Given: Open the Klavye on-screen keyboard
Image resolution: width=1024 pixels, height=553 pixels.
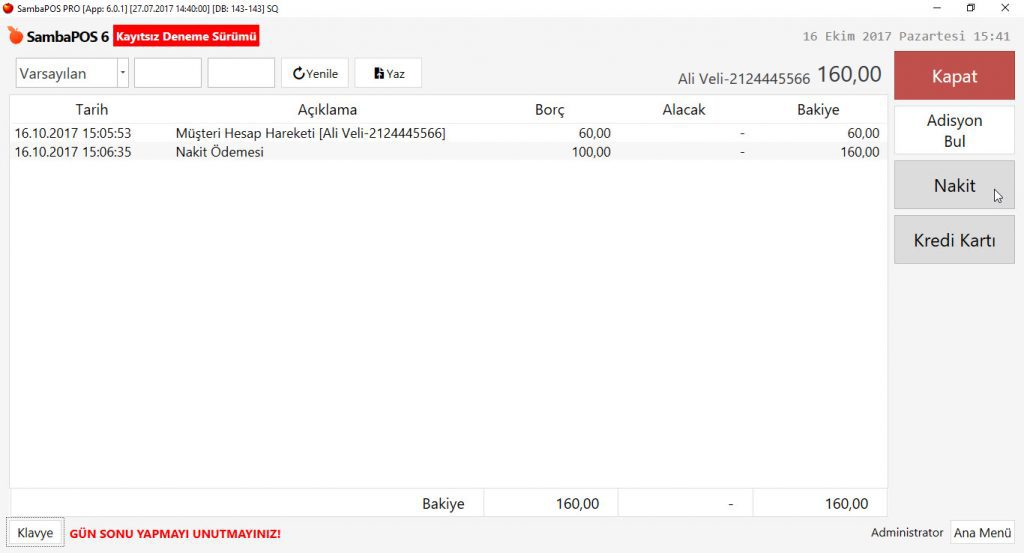Looking at the screenshot, I should [35, 533].
